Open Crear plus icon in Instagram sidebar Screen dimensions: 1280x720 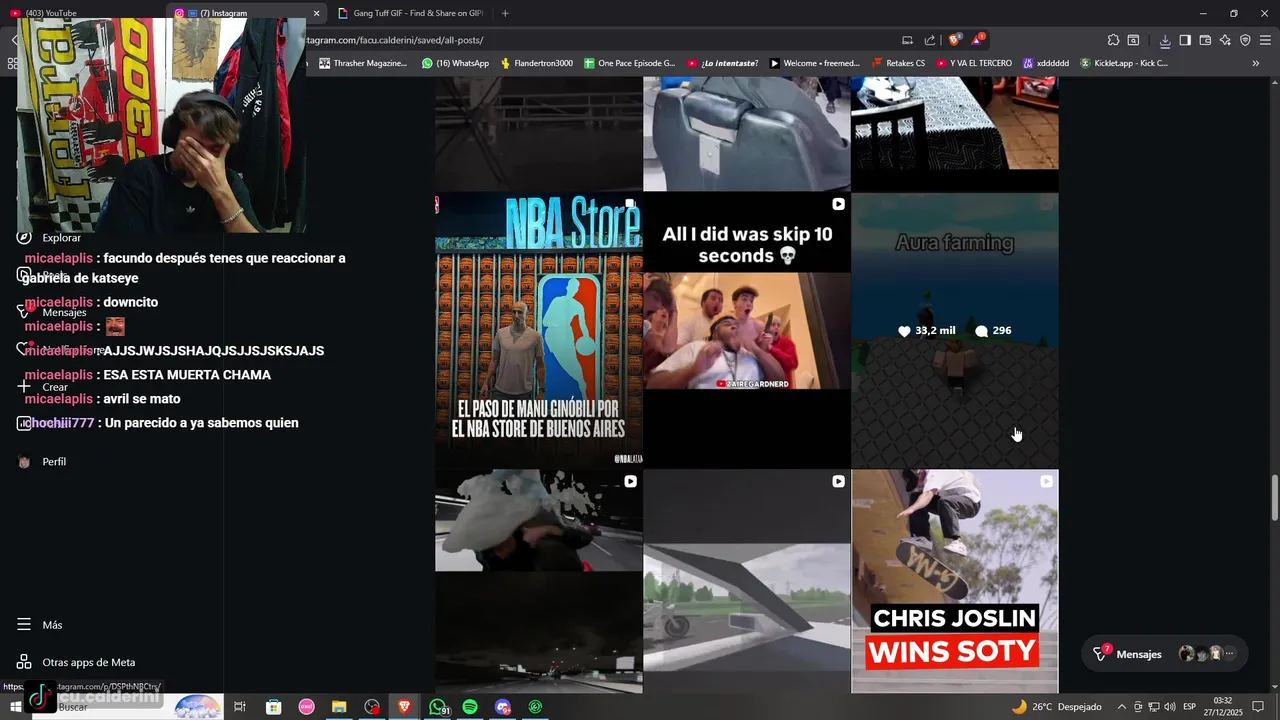24,387
